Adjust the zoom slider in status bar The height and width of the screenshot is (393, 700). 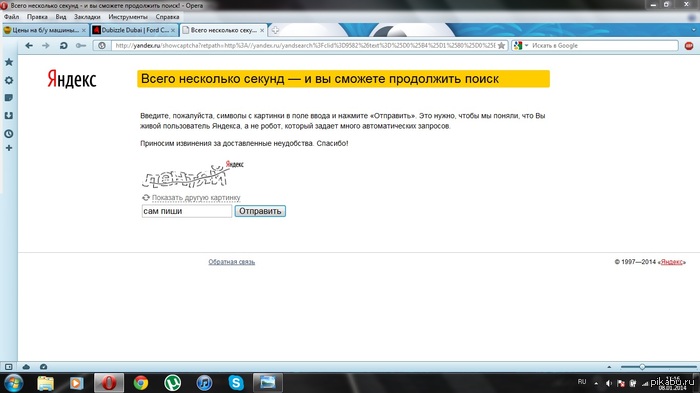(x=642, y=367)
